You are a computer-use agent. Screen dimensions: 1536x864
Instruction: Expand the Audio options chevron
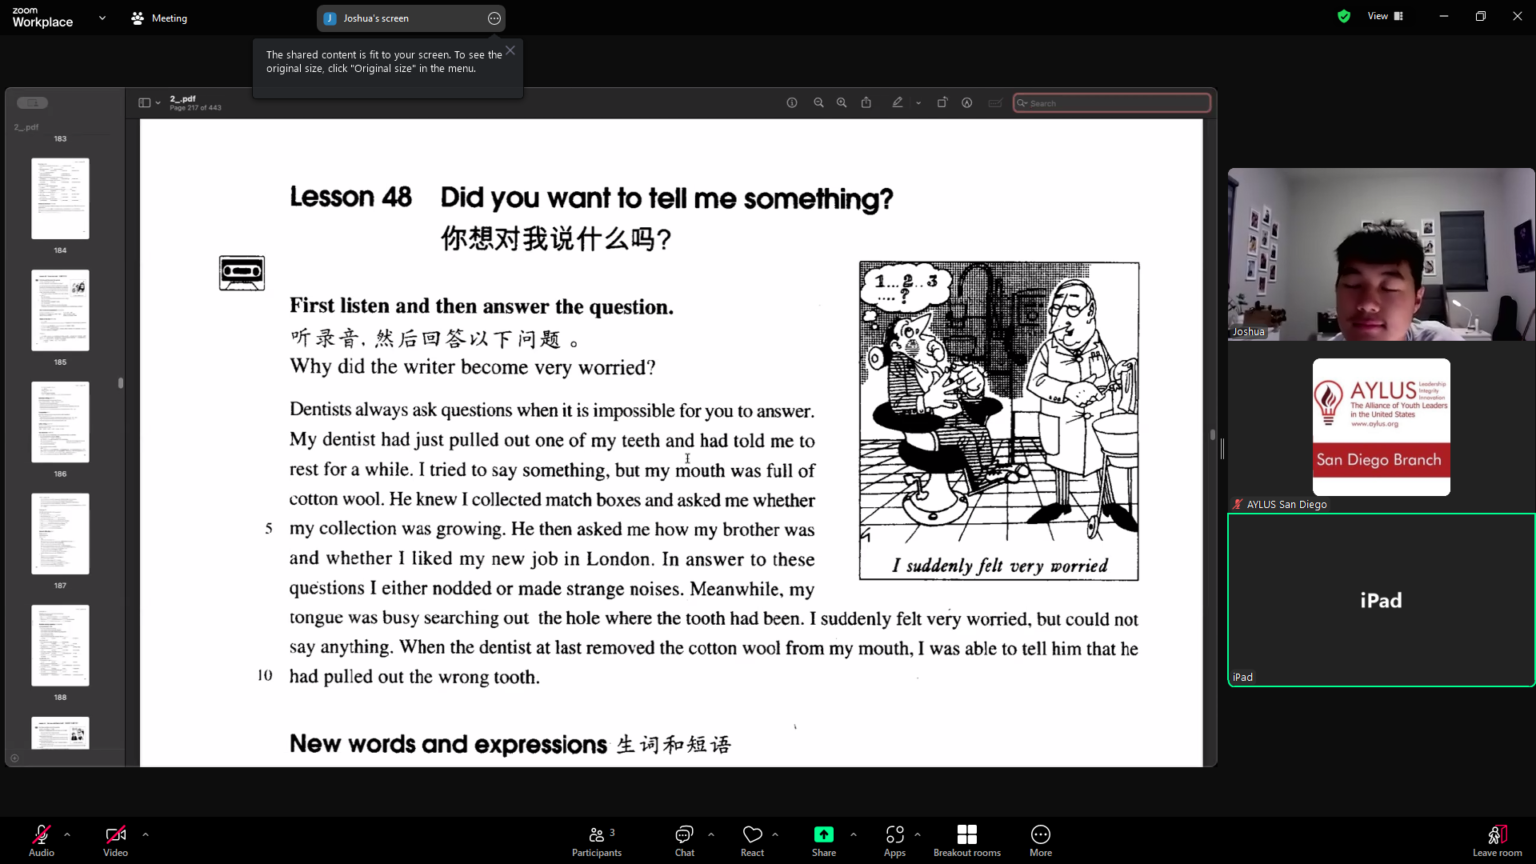click(67, 834)
